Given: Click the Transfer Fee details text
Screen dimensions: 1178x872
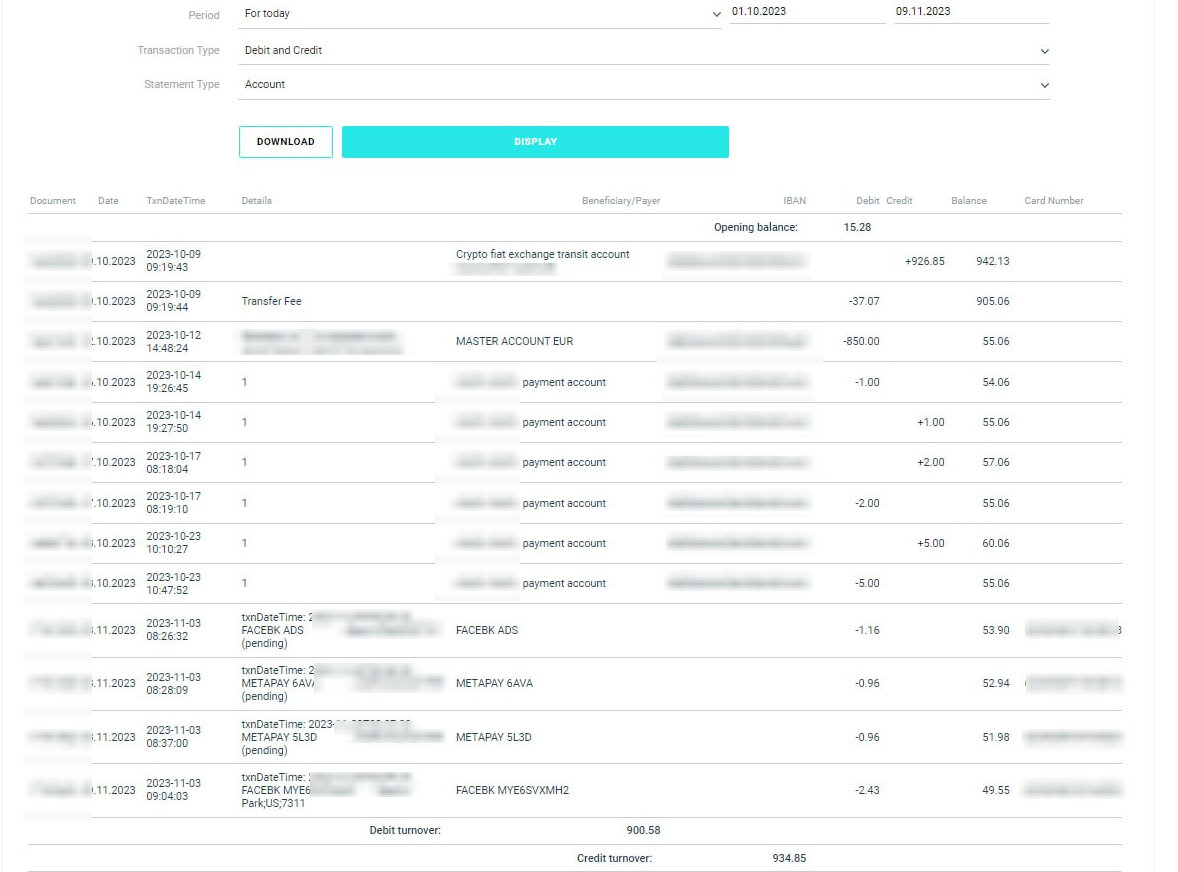Looking at the screenshot, I should (x=271, y=301).
